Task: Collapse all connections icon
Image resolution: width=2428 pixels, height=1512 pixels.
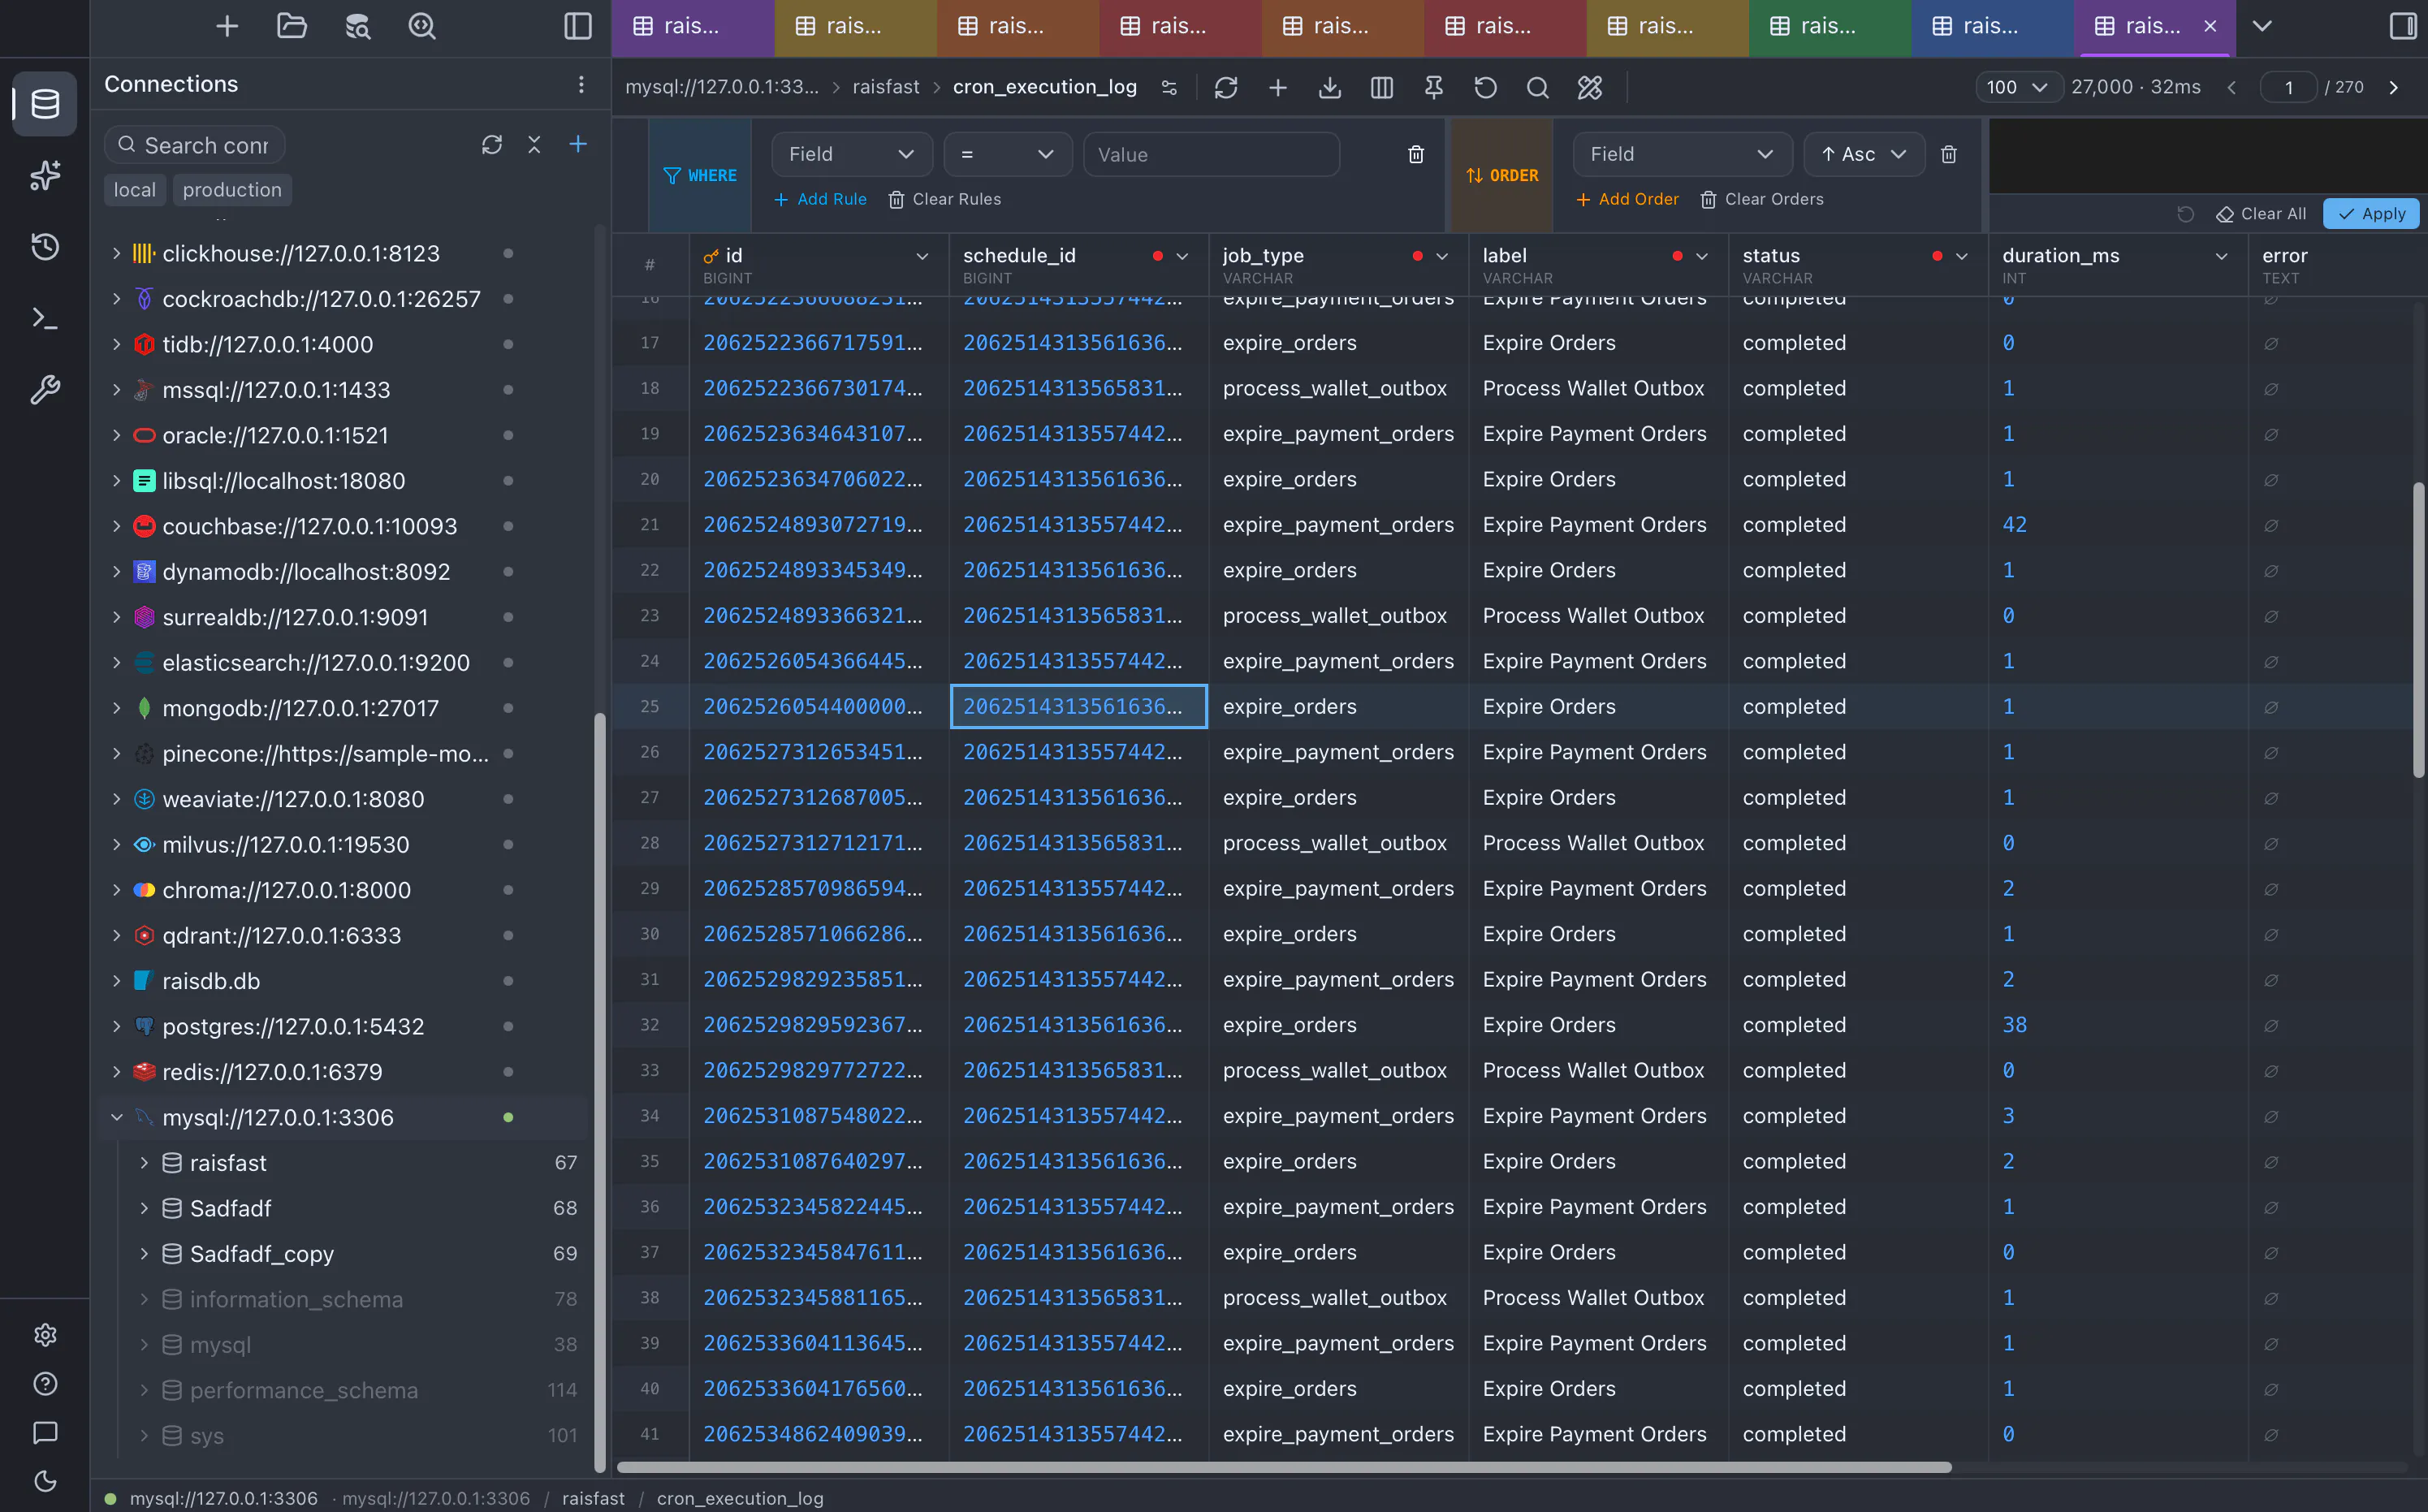Action: 534,145
